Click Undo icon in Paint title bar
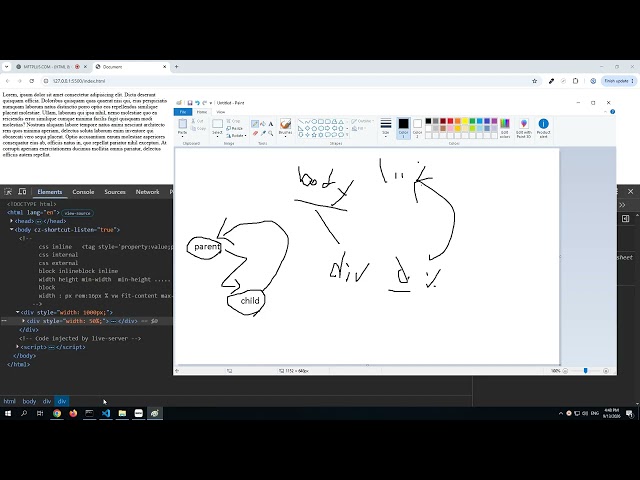The width and height of the screenshot is (640, 480). [197, 103]
